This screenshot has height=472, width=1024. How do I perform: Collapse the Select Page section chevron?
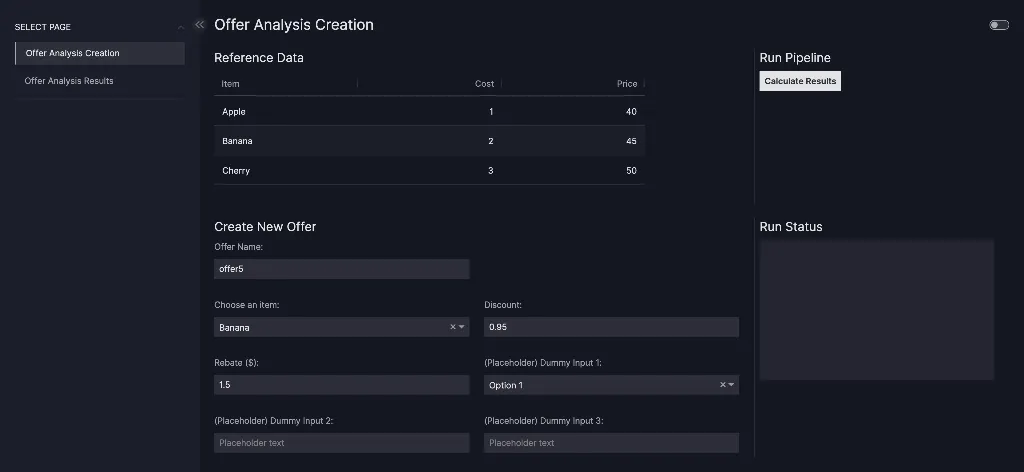click(x=180, y=27)
